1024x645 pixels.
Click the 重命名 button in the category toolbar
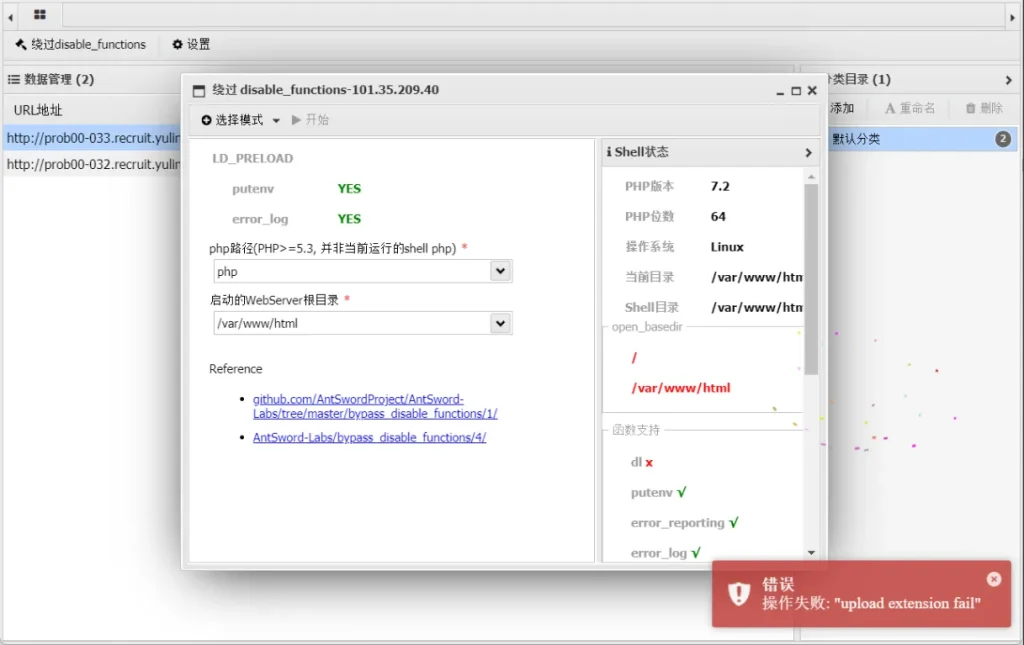click(x=910, y=108)
